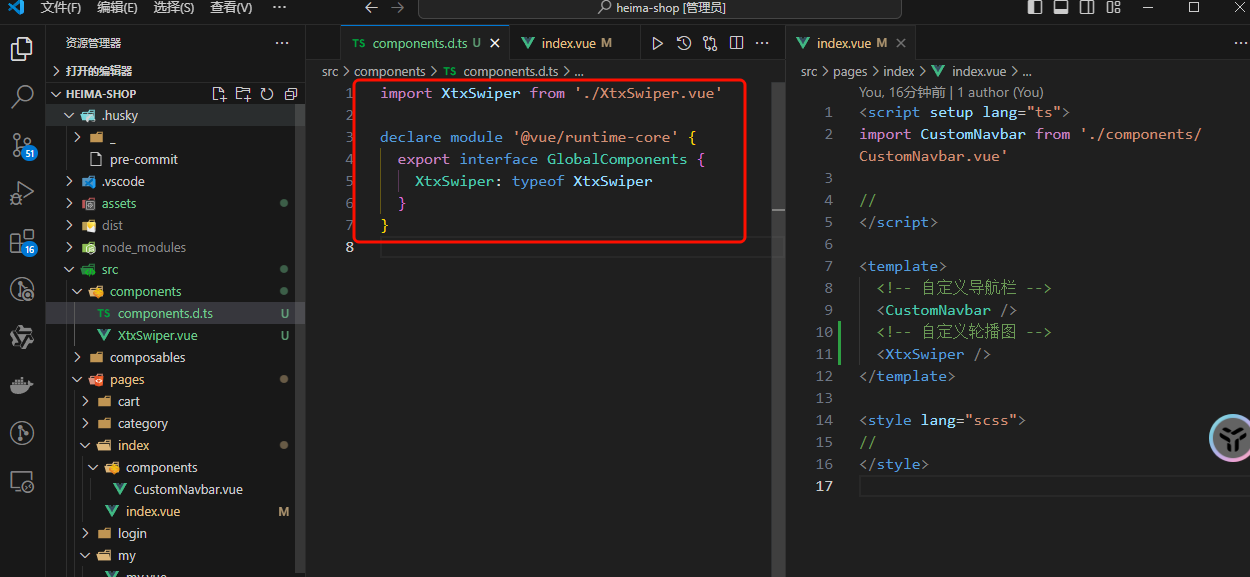Click '1 author (You)' code lens
Image resolution: width=1250 pixels, height=577 pixels.
pyautogui.click(x=1000, y=92)
